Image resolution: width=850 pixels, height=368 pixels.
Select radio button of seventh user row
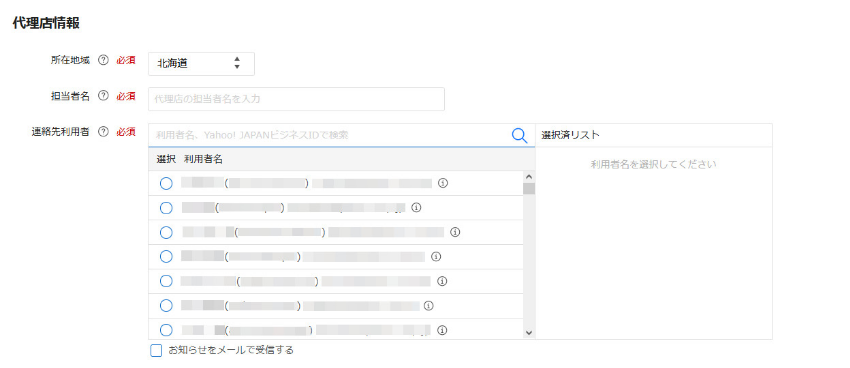[x=166, y=330]
